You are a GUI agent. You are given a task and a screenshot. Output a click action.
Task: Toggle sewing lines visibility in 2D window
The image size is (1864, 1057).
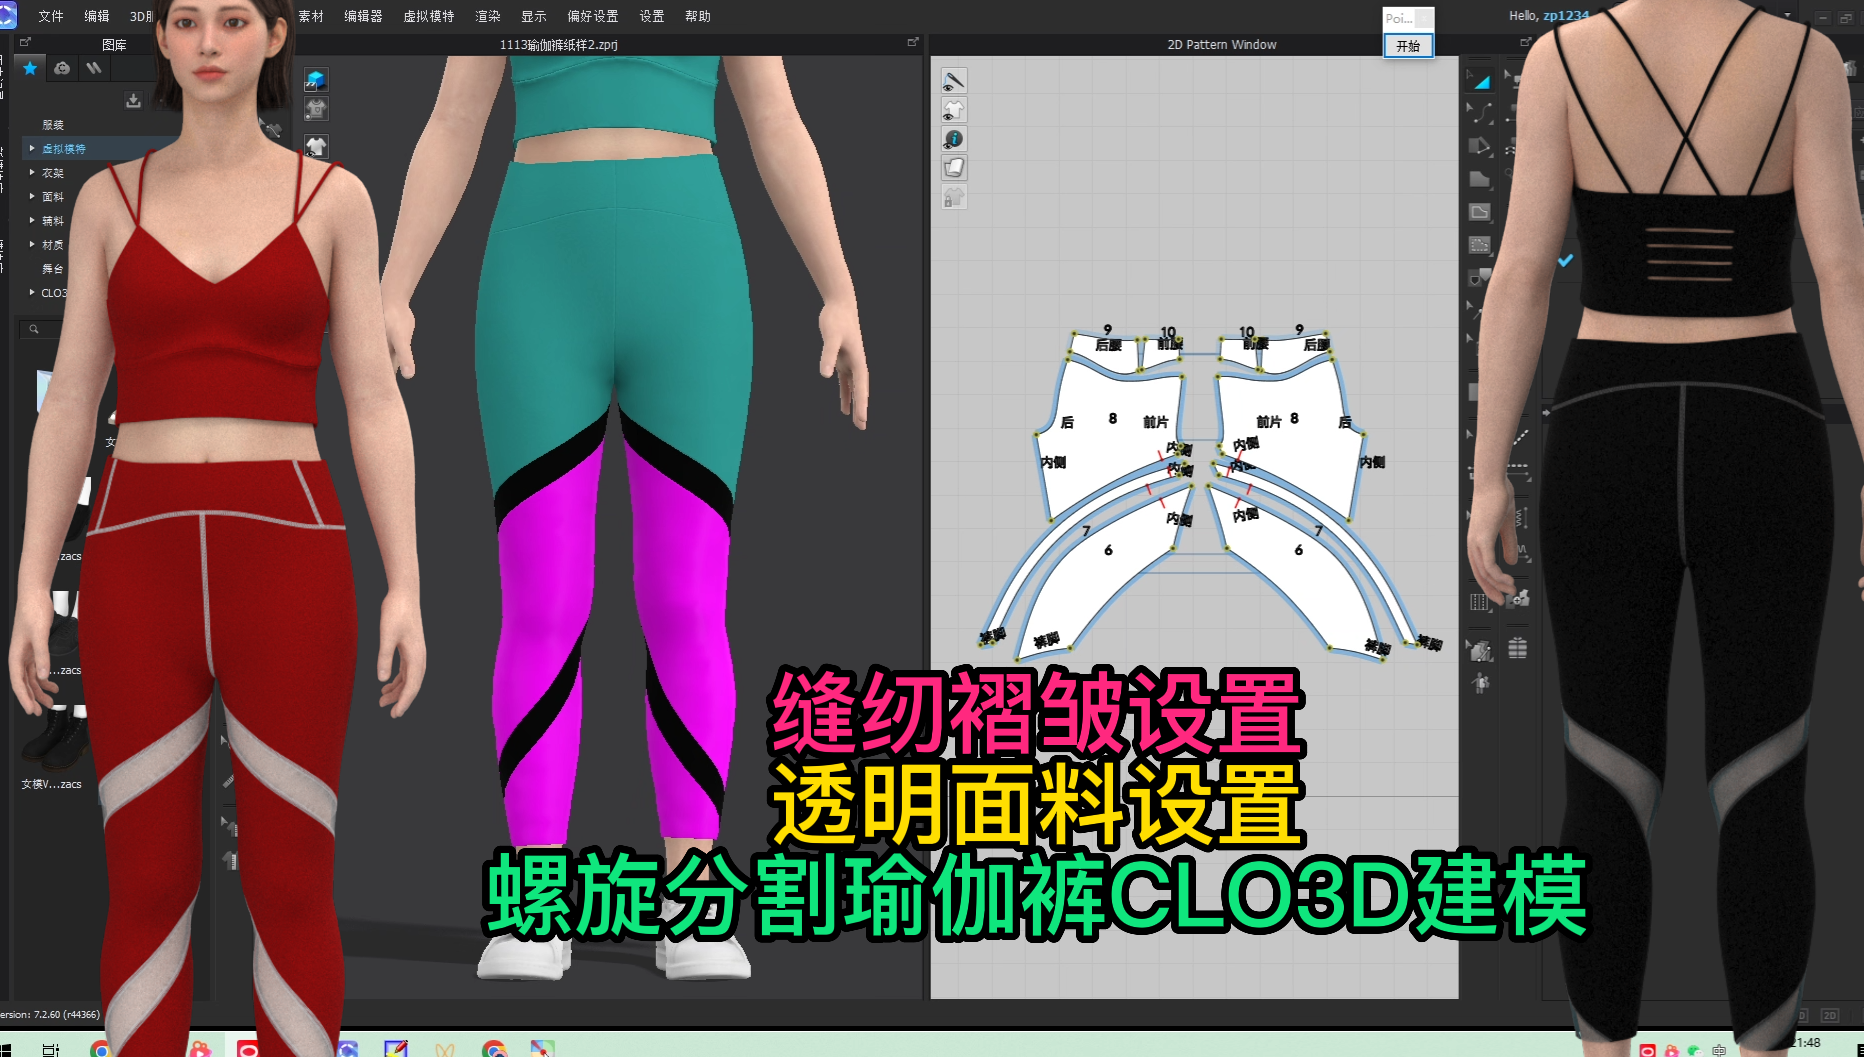954,81
